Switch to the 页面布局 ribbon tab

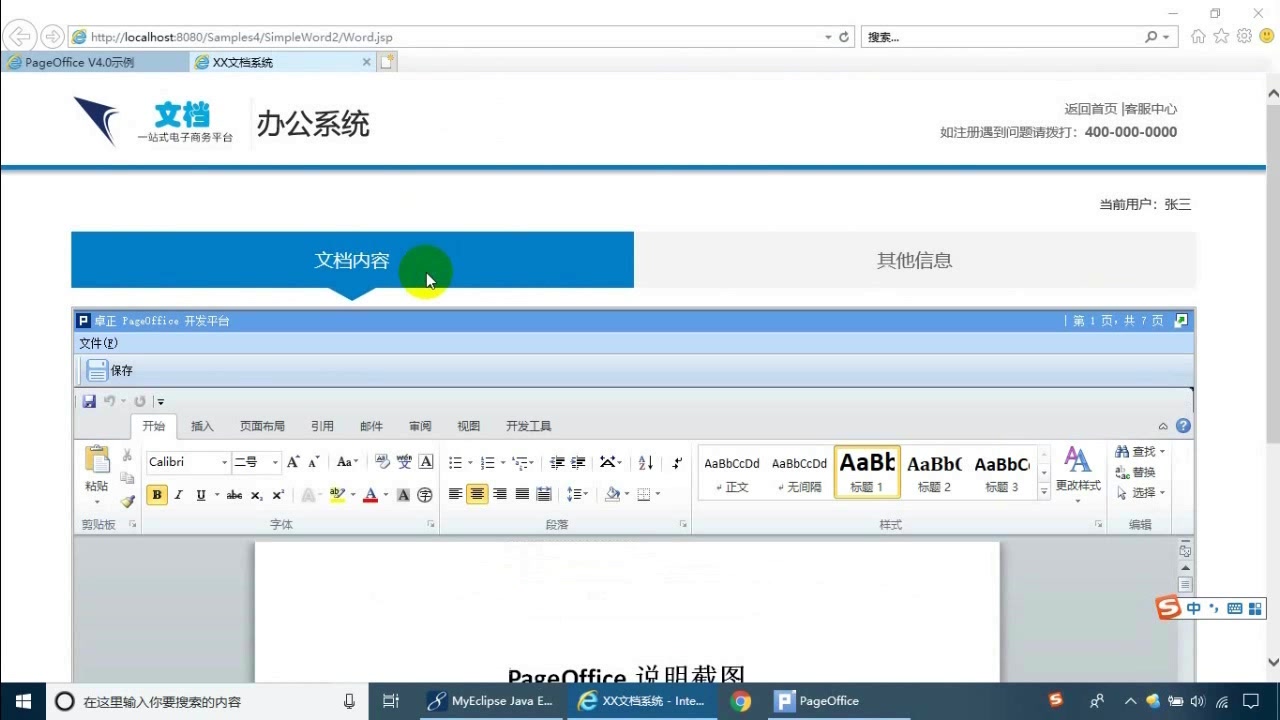[x=262, y=426]
